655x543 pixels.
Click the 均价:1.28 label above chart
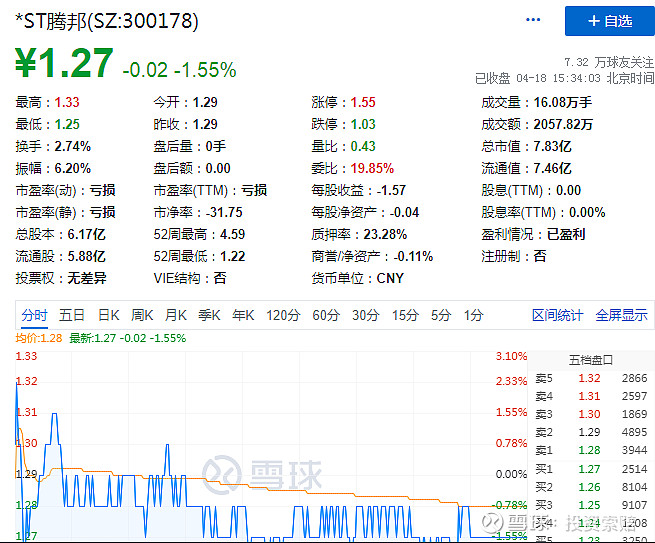(x=38, y=338)
